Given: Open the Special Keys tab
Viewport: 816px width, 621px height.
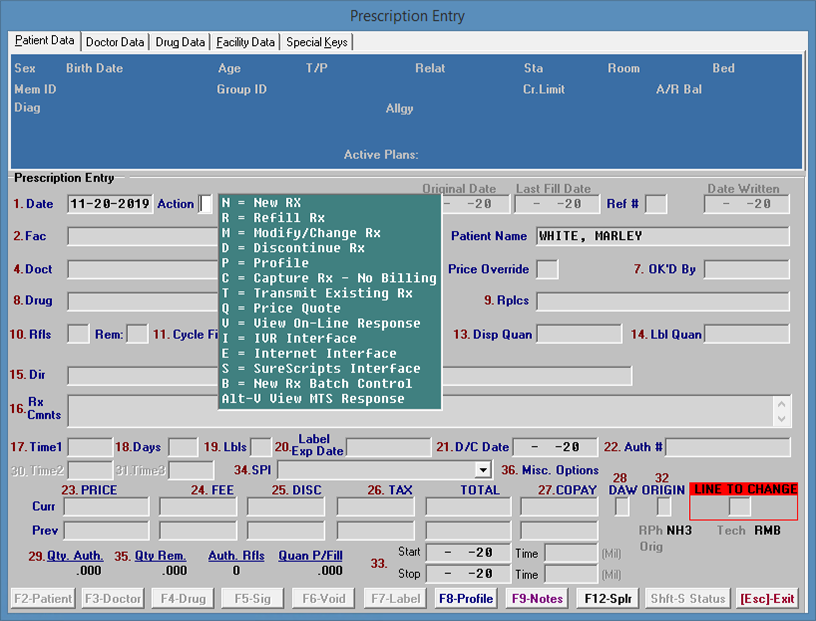Looking at the screenshot, I should 317,42.
